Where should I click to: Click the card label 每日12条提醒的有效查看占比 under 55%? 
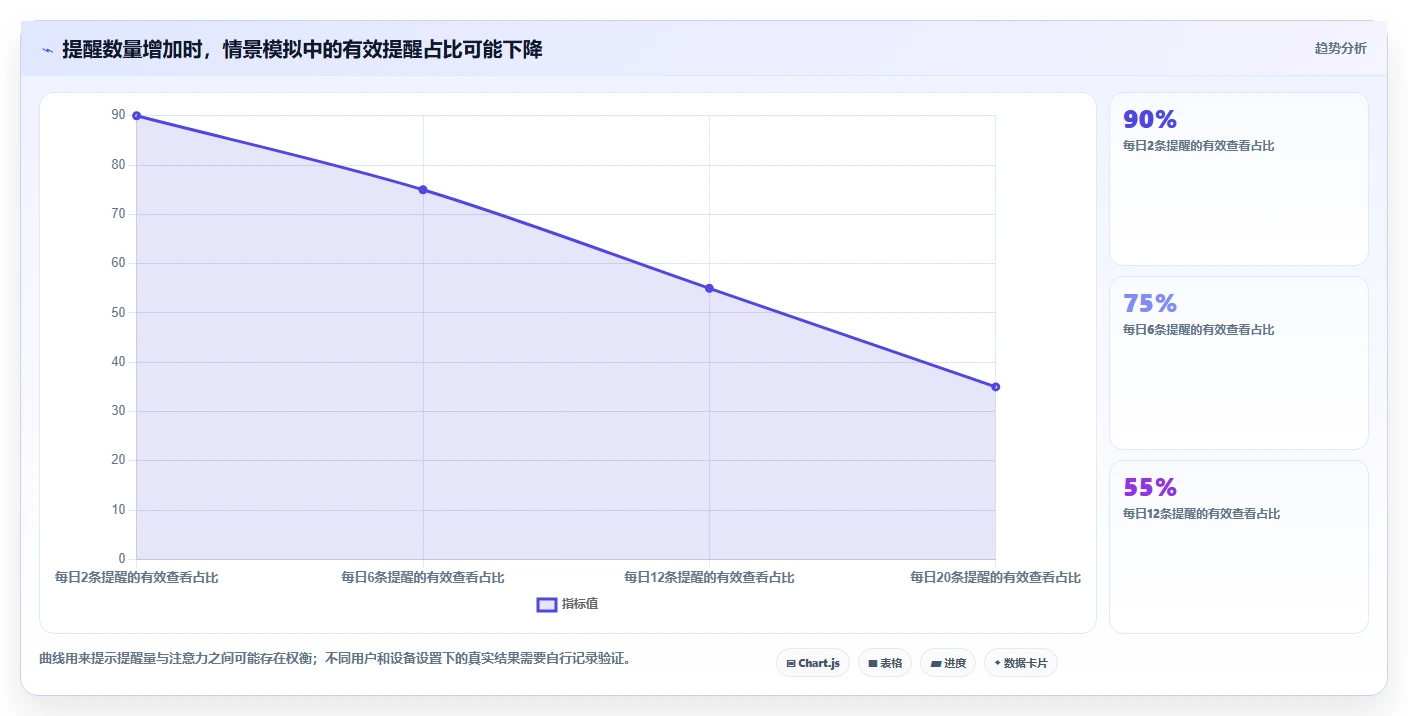pyautogui.click(x=1202, y=514)
